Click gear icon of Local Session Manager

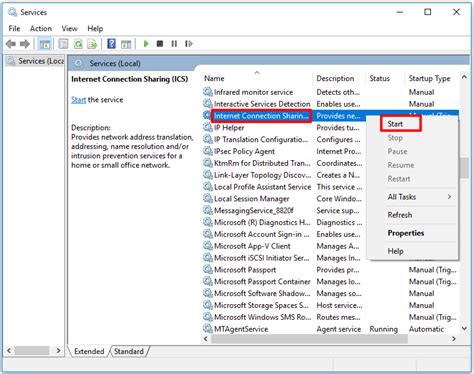(208, 199)
